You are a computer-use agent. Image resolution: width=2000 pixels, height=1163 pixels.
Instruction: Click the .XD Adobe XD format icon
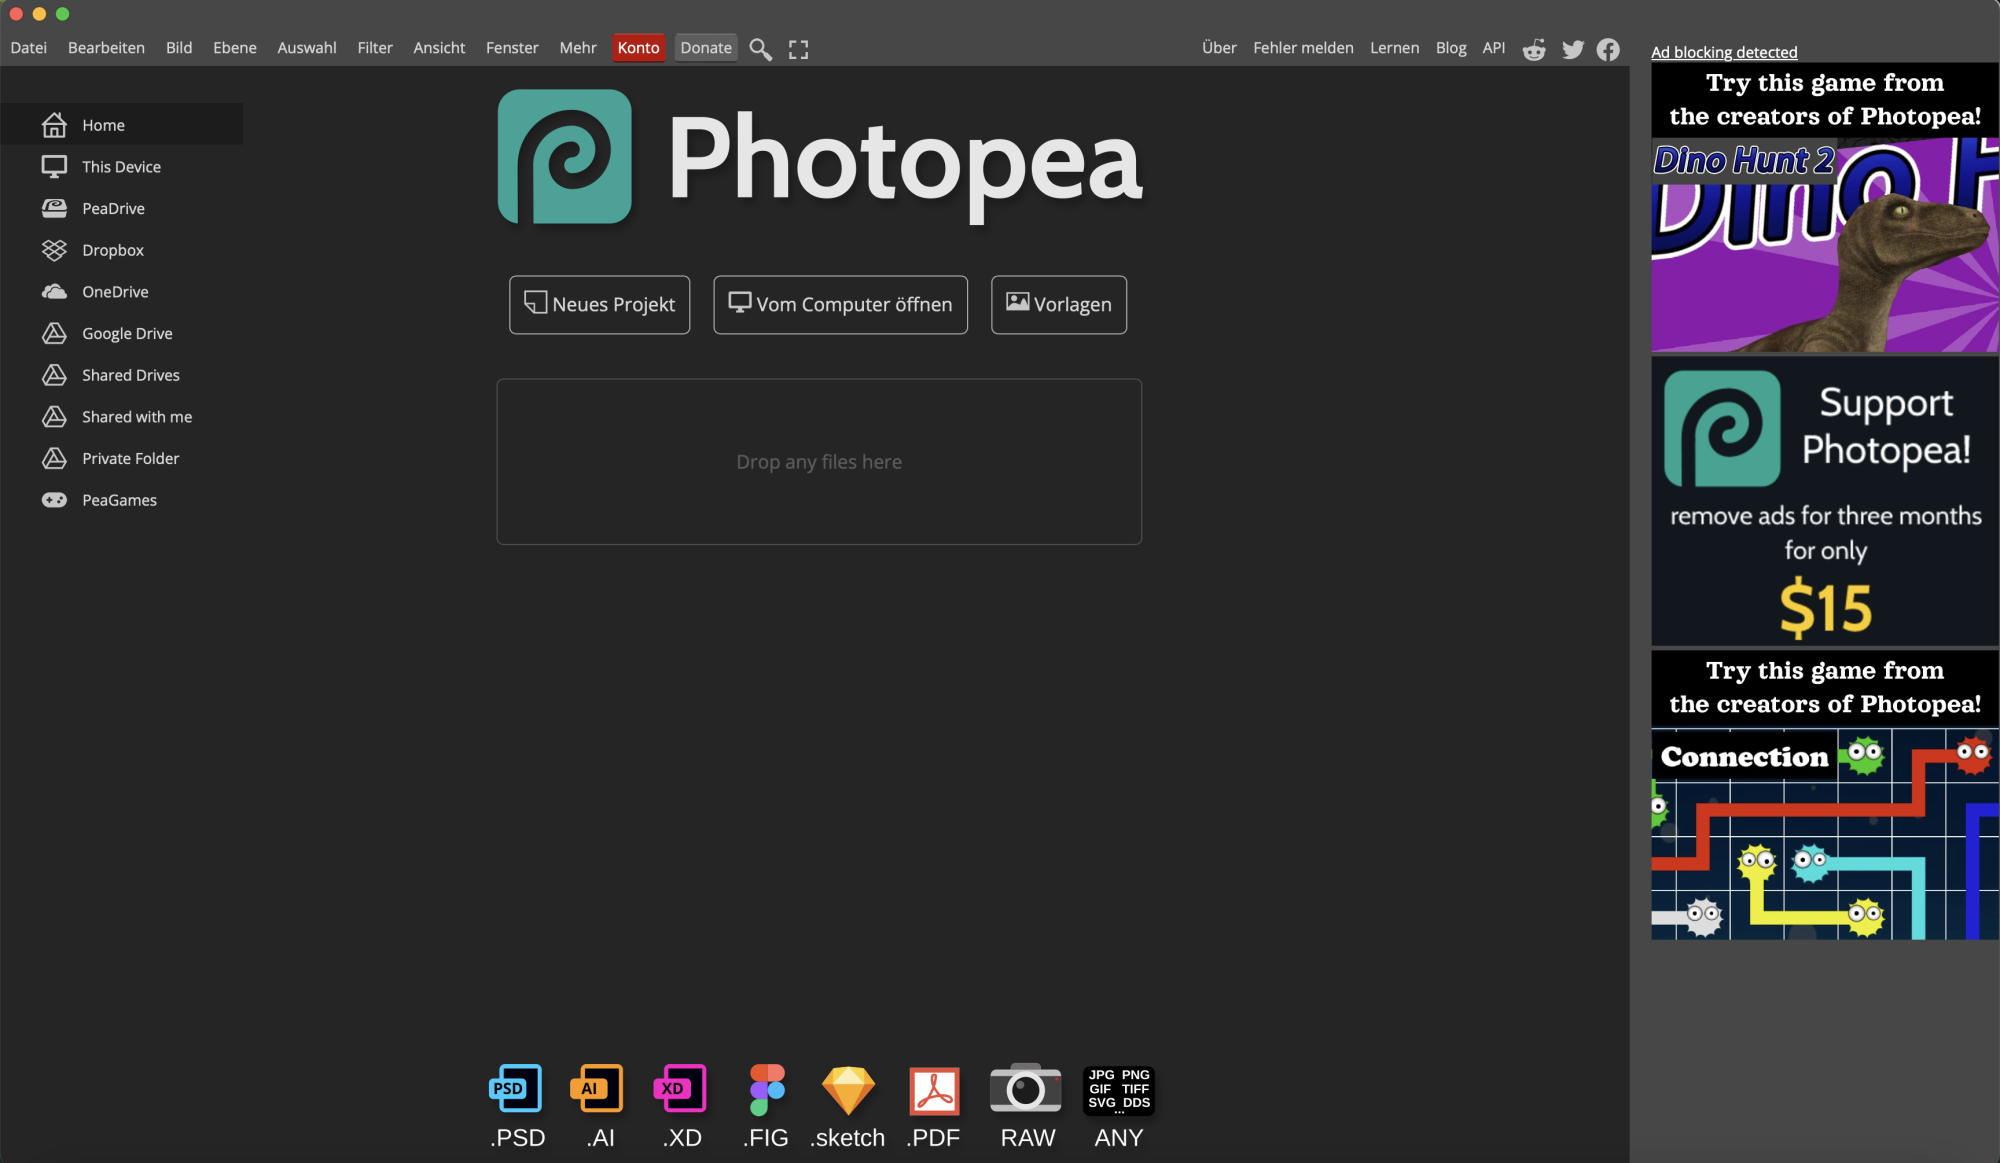tap(681, 1090)
